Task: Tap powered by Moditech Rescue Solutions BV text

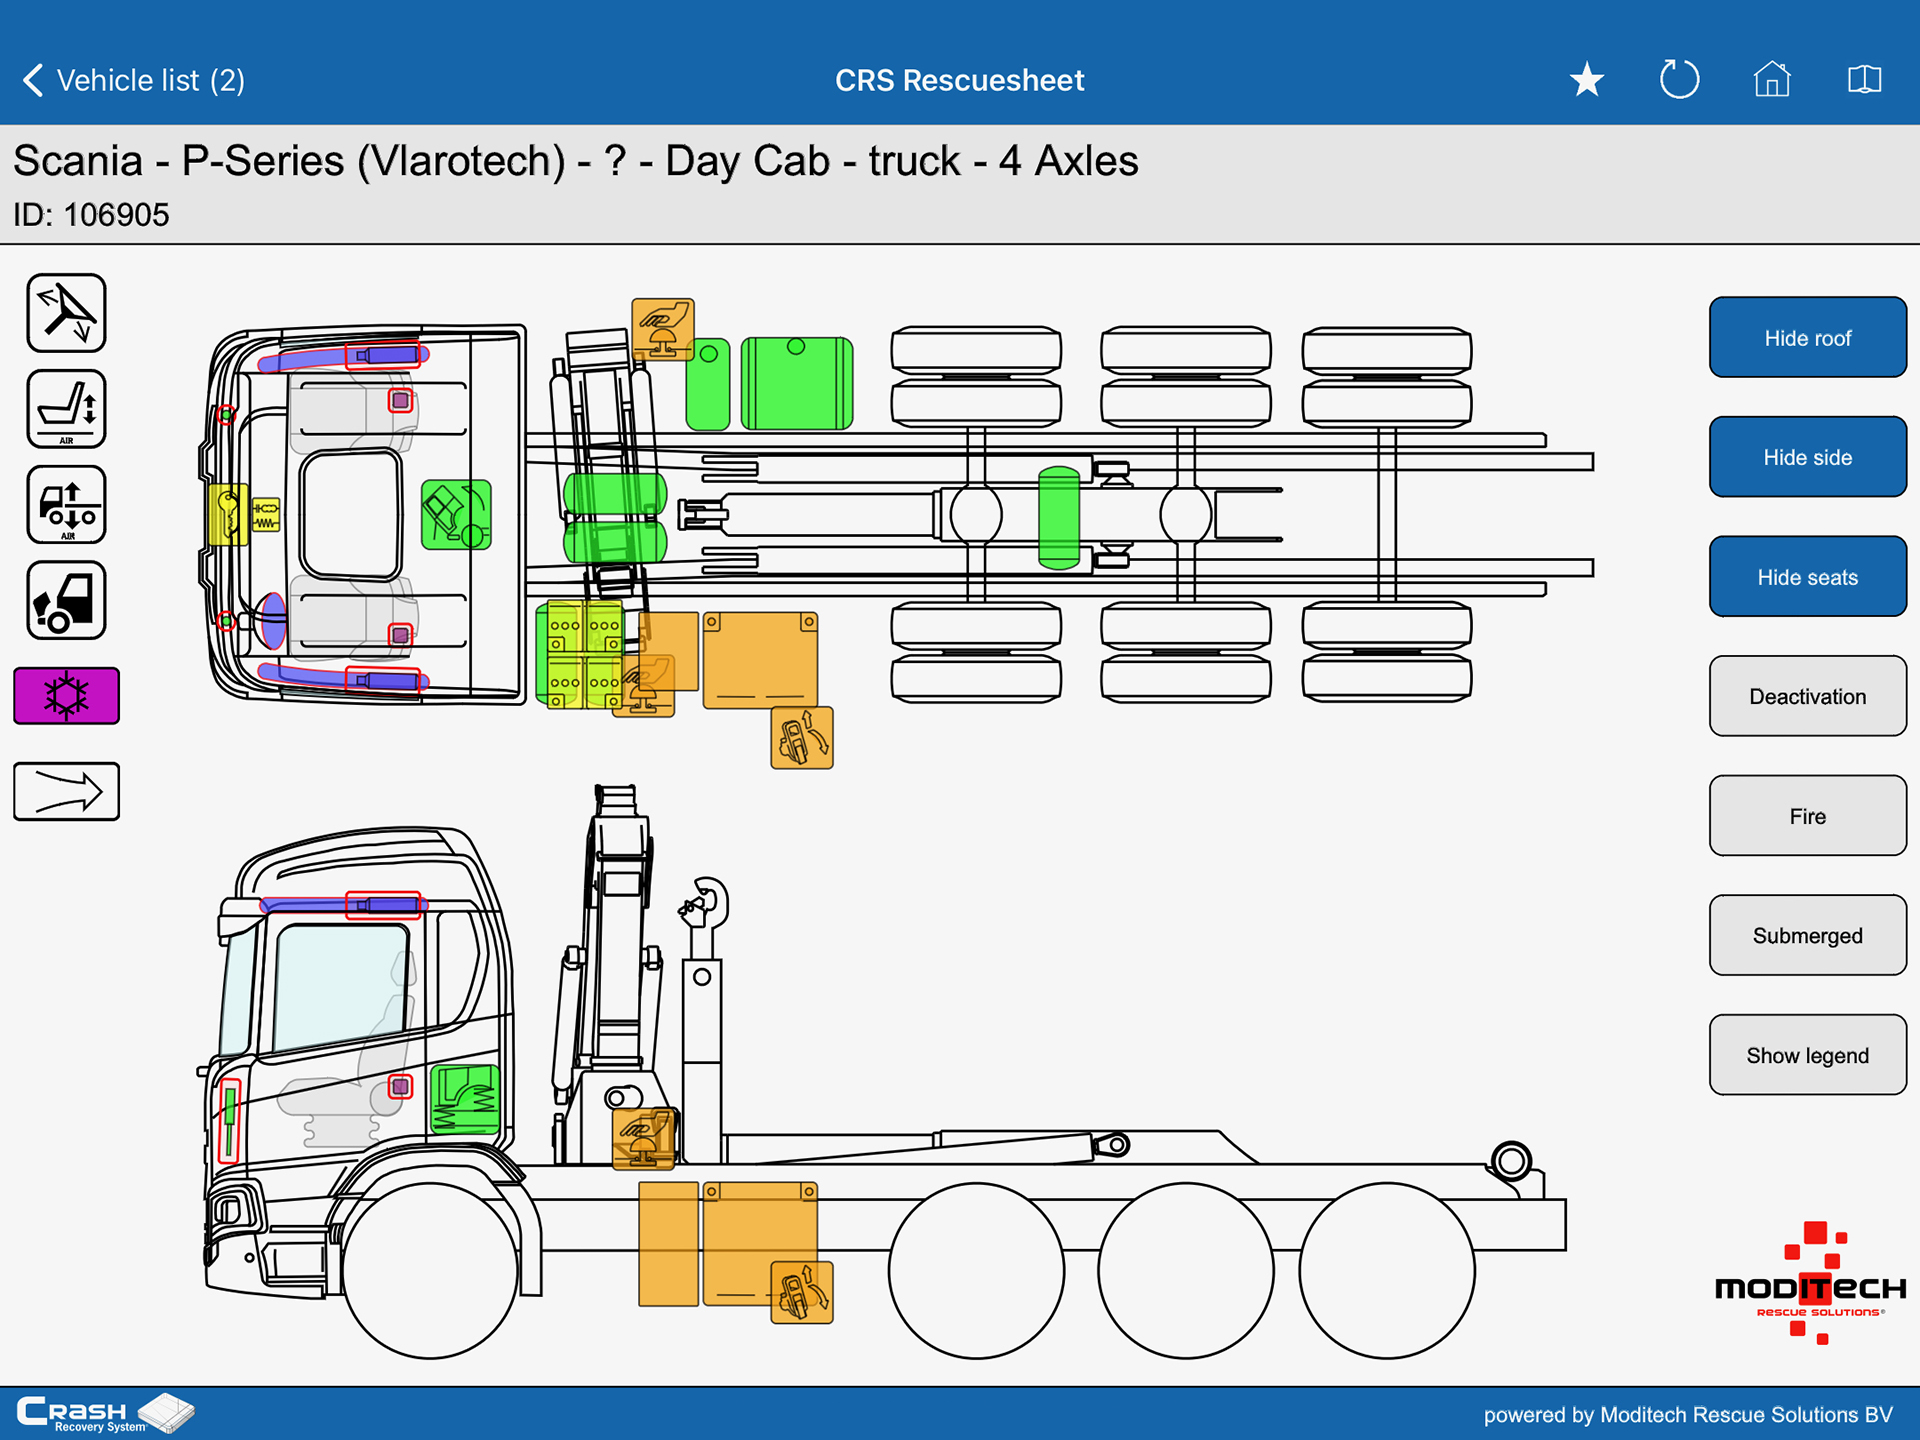Action: click(1688, 1415)
